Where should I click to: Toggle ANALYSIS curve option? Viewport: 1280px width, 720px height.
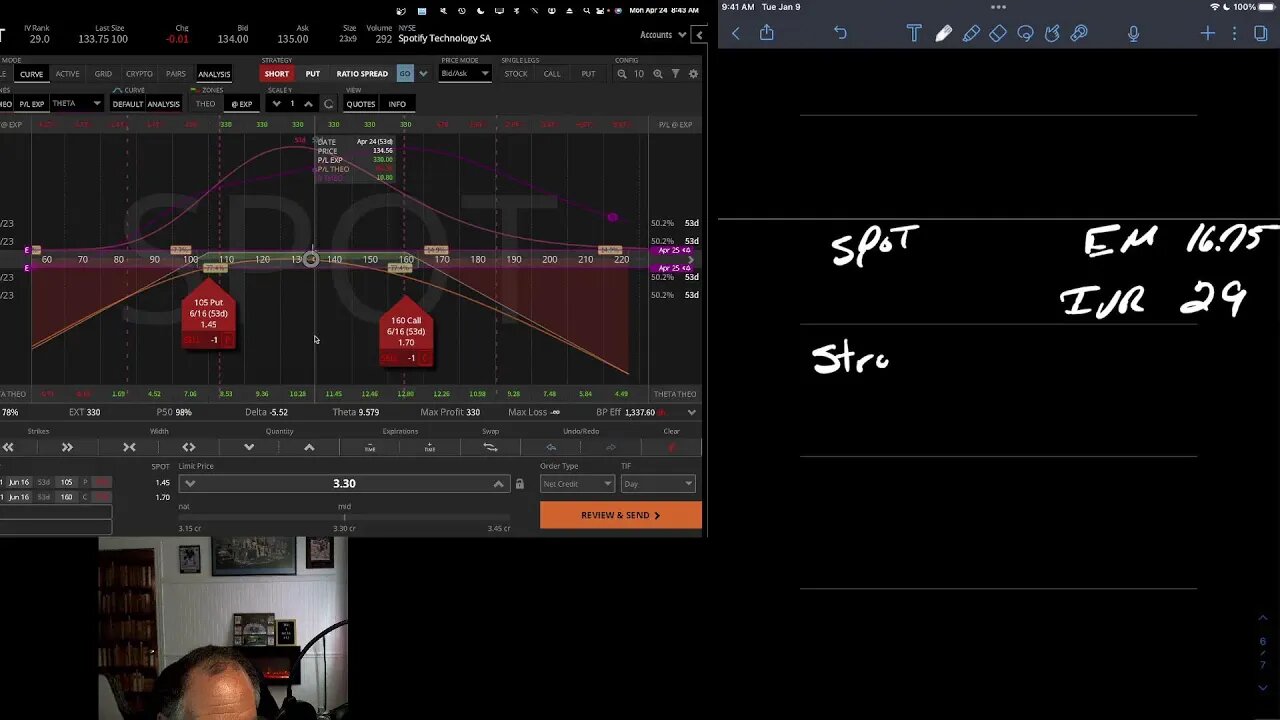point(163,104)
